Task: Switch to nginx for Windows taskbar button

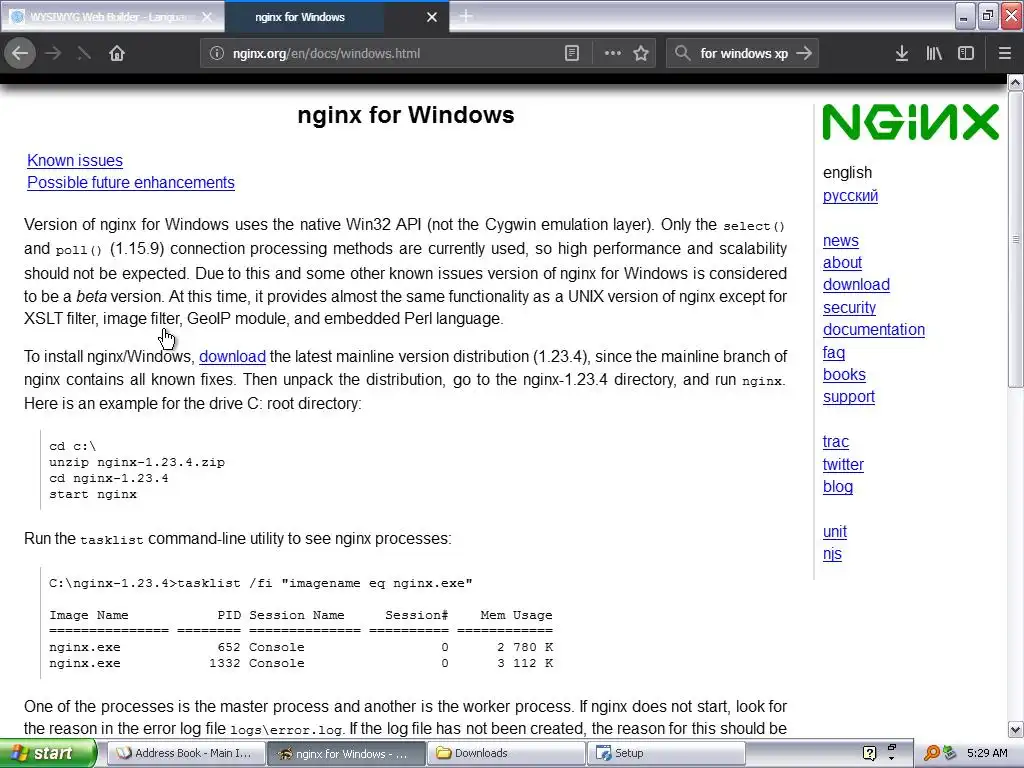Action: coord(346,754)
